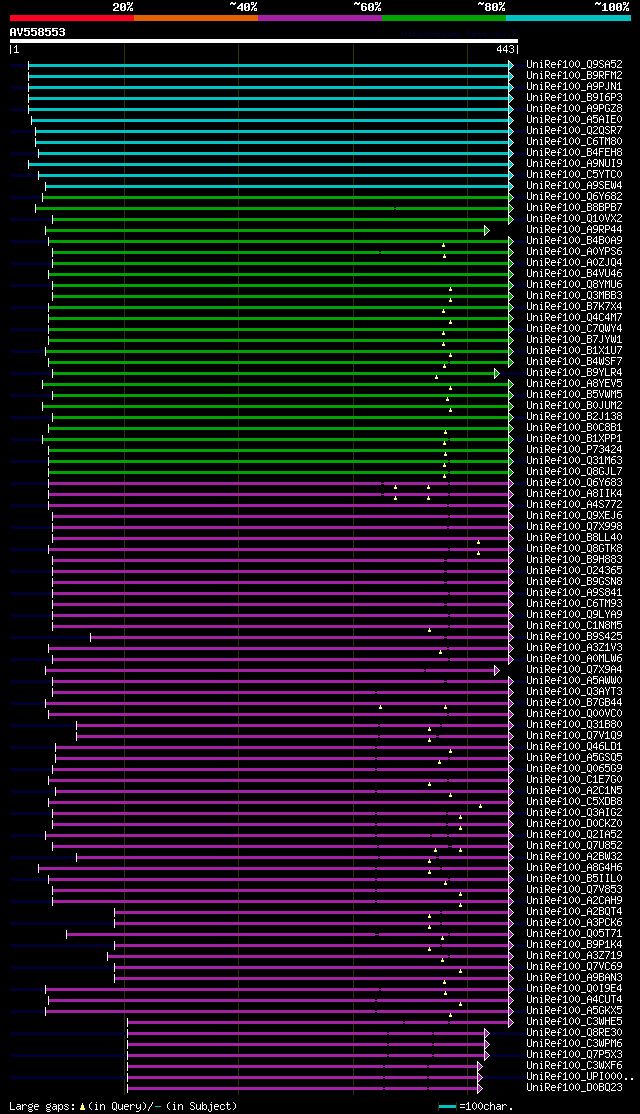This screenshot has height=1114, width=640.
Task: Click the UniRef100_B9S425 label
Action: pos(574,637)
